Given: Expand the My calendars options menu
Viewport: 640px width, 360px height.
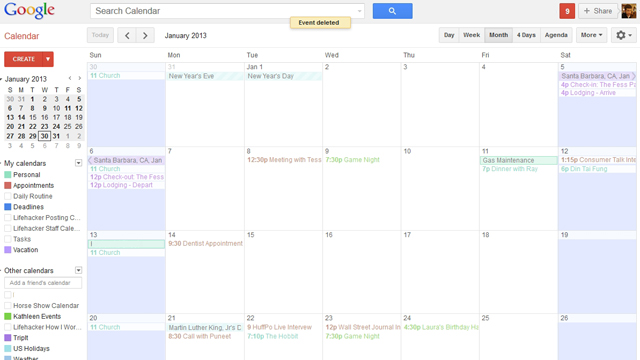Looking at the screenshot, I should coord(78,163).
